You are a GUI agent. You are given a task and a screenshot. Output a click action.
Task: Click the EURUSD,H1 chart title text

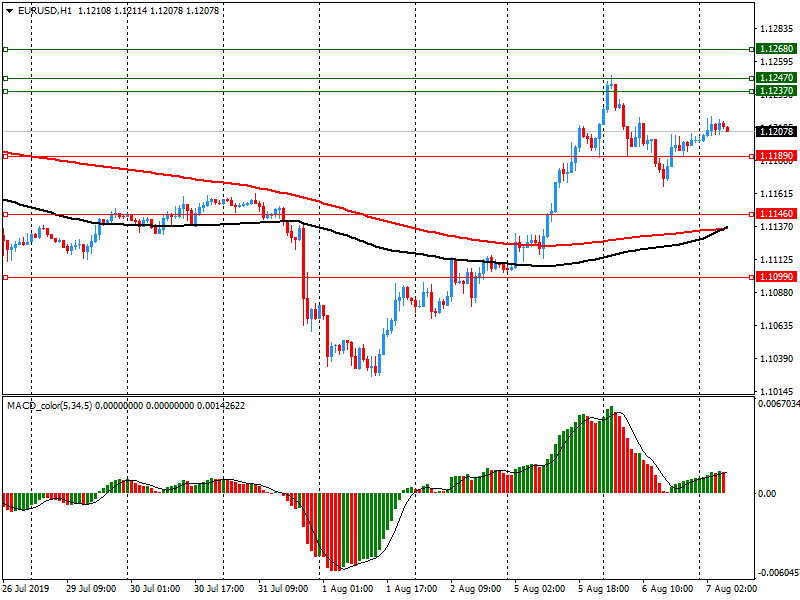tap(45, 11)
